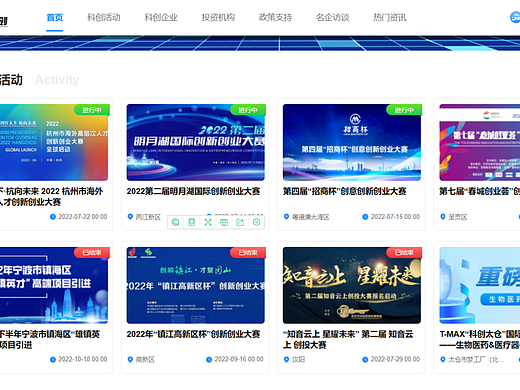Open the 2022第二届明月湖国际创新创业大赛 title link

point(193,191)
